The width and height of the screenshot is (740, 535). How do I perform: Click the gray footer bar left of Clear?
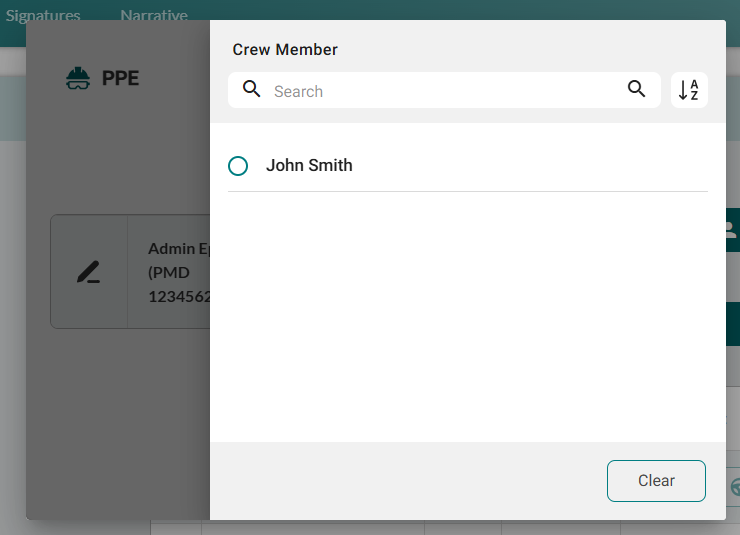tap(400, 480)
